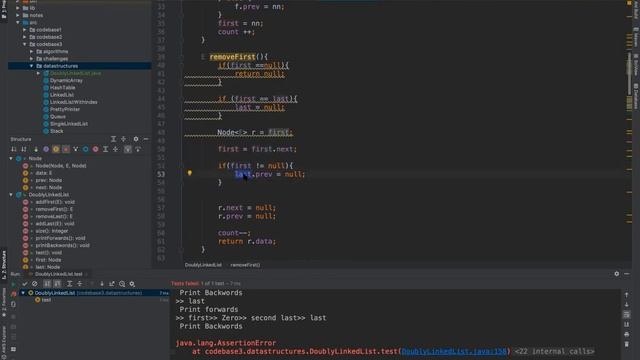This screenshot has width=640, height=360.
Task: Click the Structure panel settings gear
Action: pos(136,139)
